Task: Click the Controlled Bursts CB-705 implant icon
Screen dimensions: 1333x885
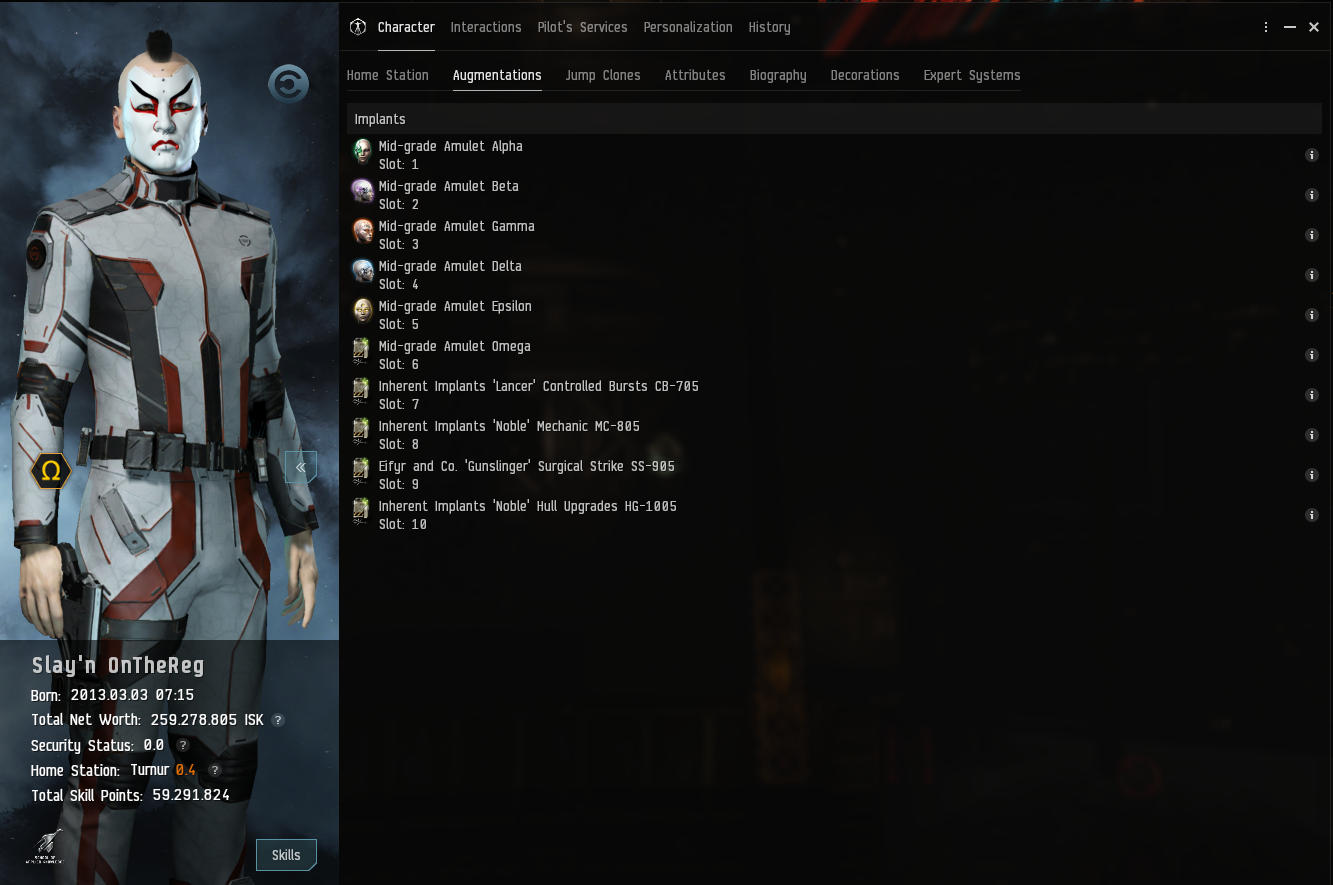Action: pyautogui.click(x=363, y=392)
